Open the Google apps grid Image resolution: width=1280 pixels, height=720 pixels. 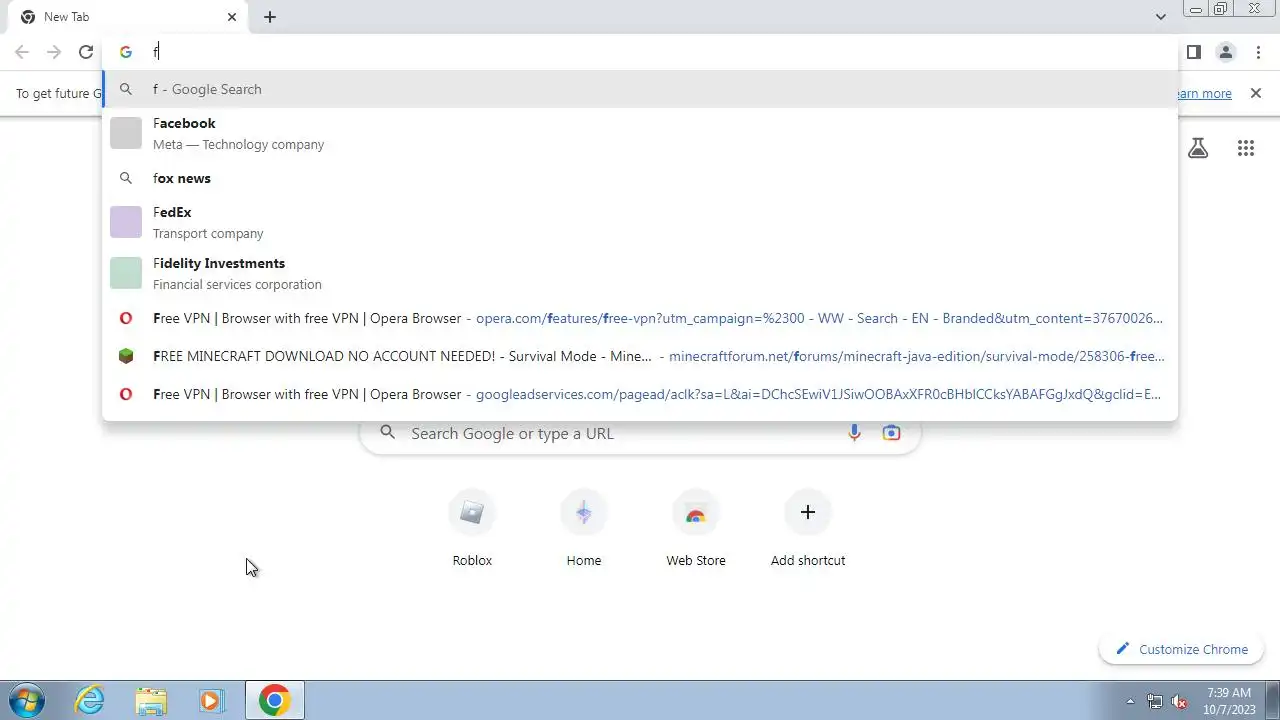(1245, 148)
